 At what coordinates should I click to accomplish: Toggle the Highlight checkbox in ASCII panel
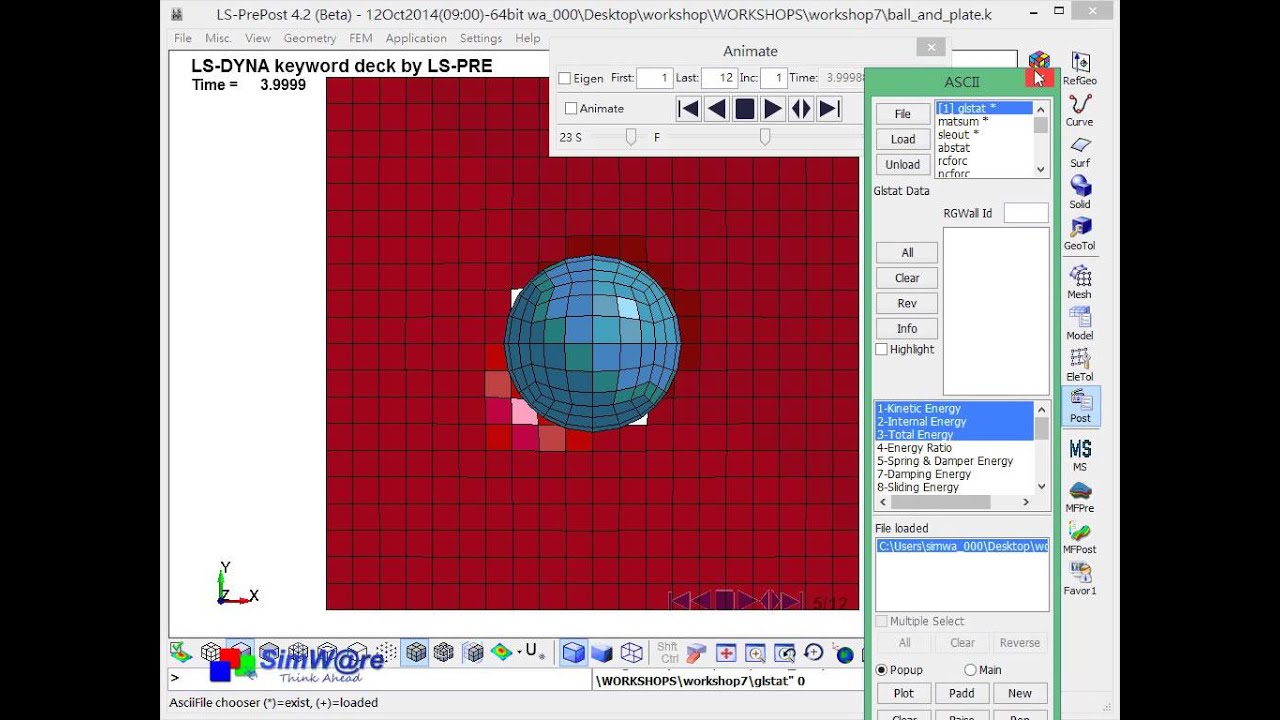881,349
